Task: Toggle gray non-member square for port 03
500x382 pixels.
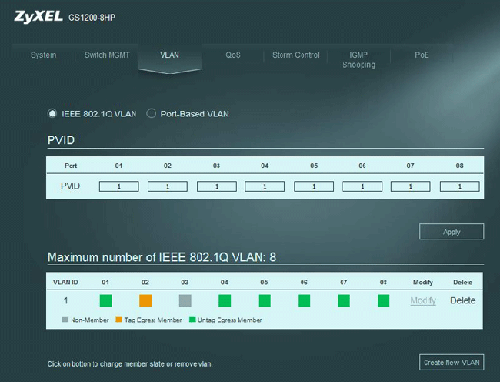Action: click(x=185, y=301)
